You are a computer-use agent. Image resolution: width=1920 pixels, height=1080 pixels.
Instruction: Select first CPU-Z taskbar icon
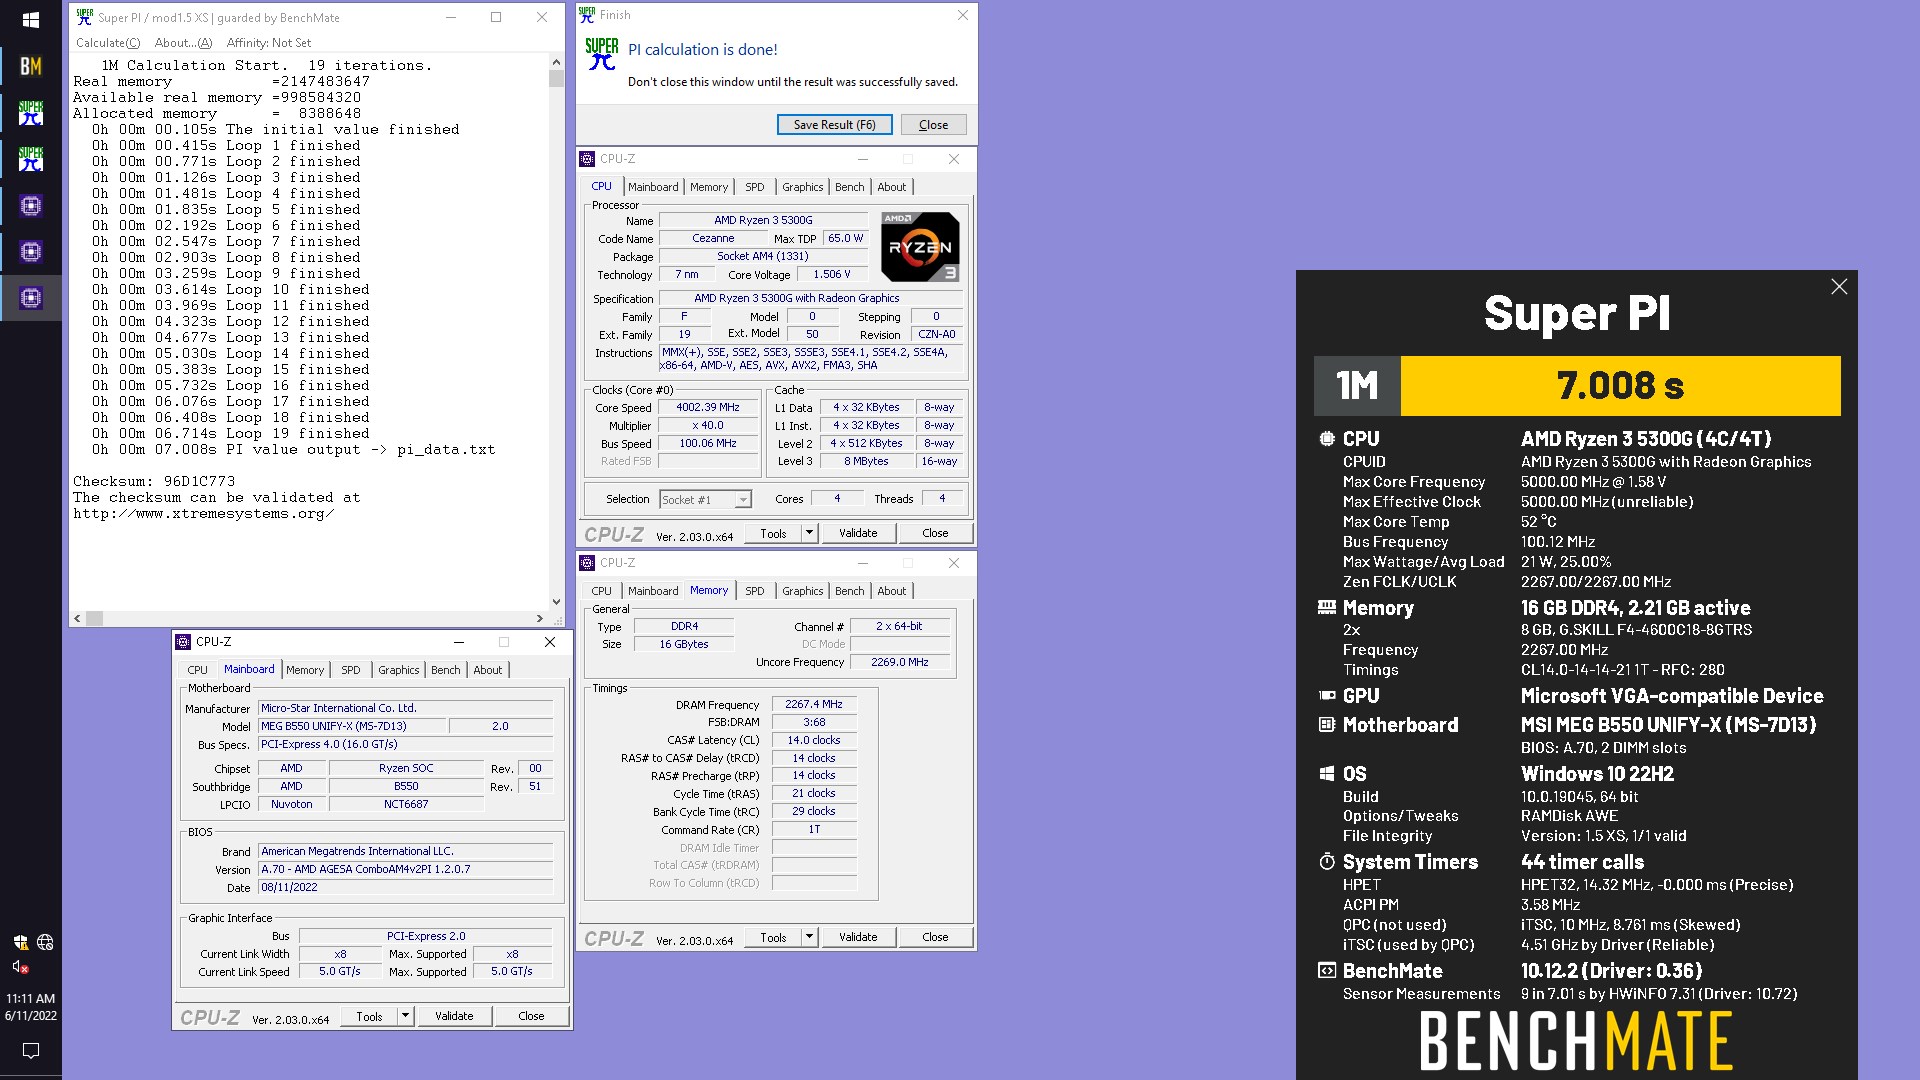pos(31,206)
